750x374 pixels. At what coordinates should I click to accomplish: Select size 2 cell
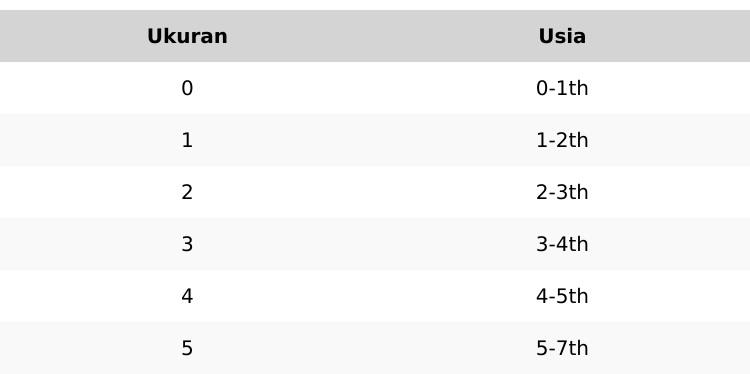click(187, 192)
